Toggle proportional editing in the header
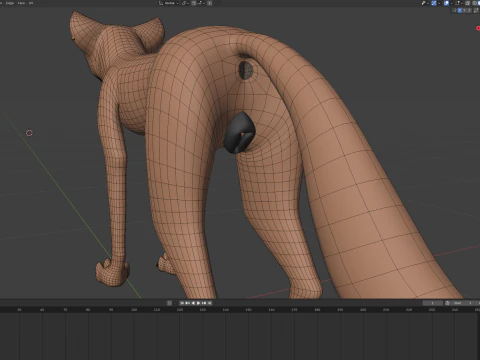480x360 pixels. [210, 3]
